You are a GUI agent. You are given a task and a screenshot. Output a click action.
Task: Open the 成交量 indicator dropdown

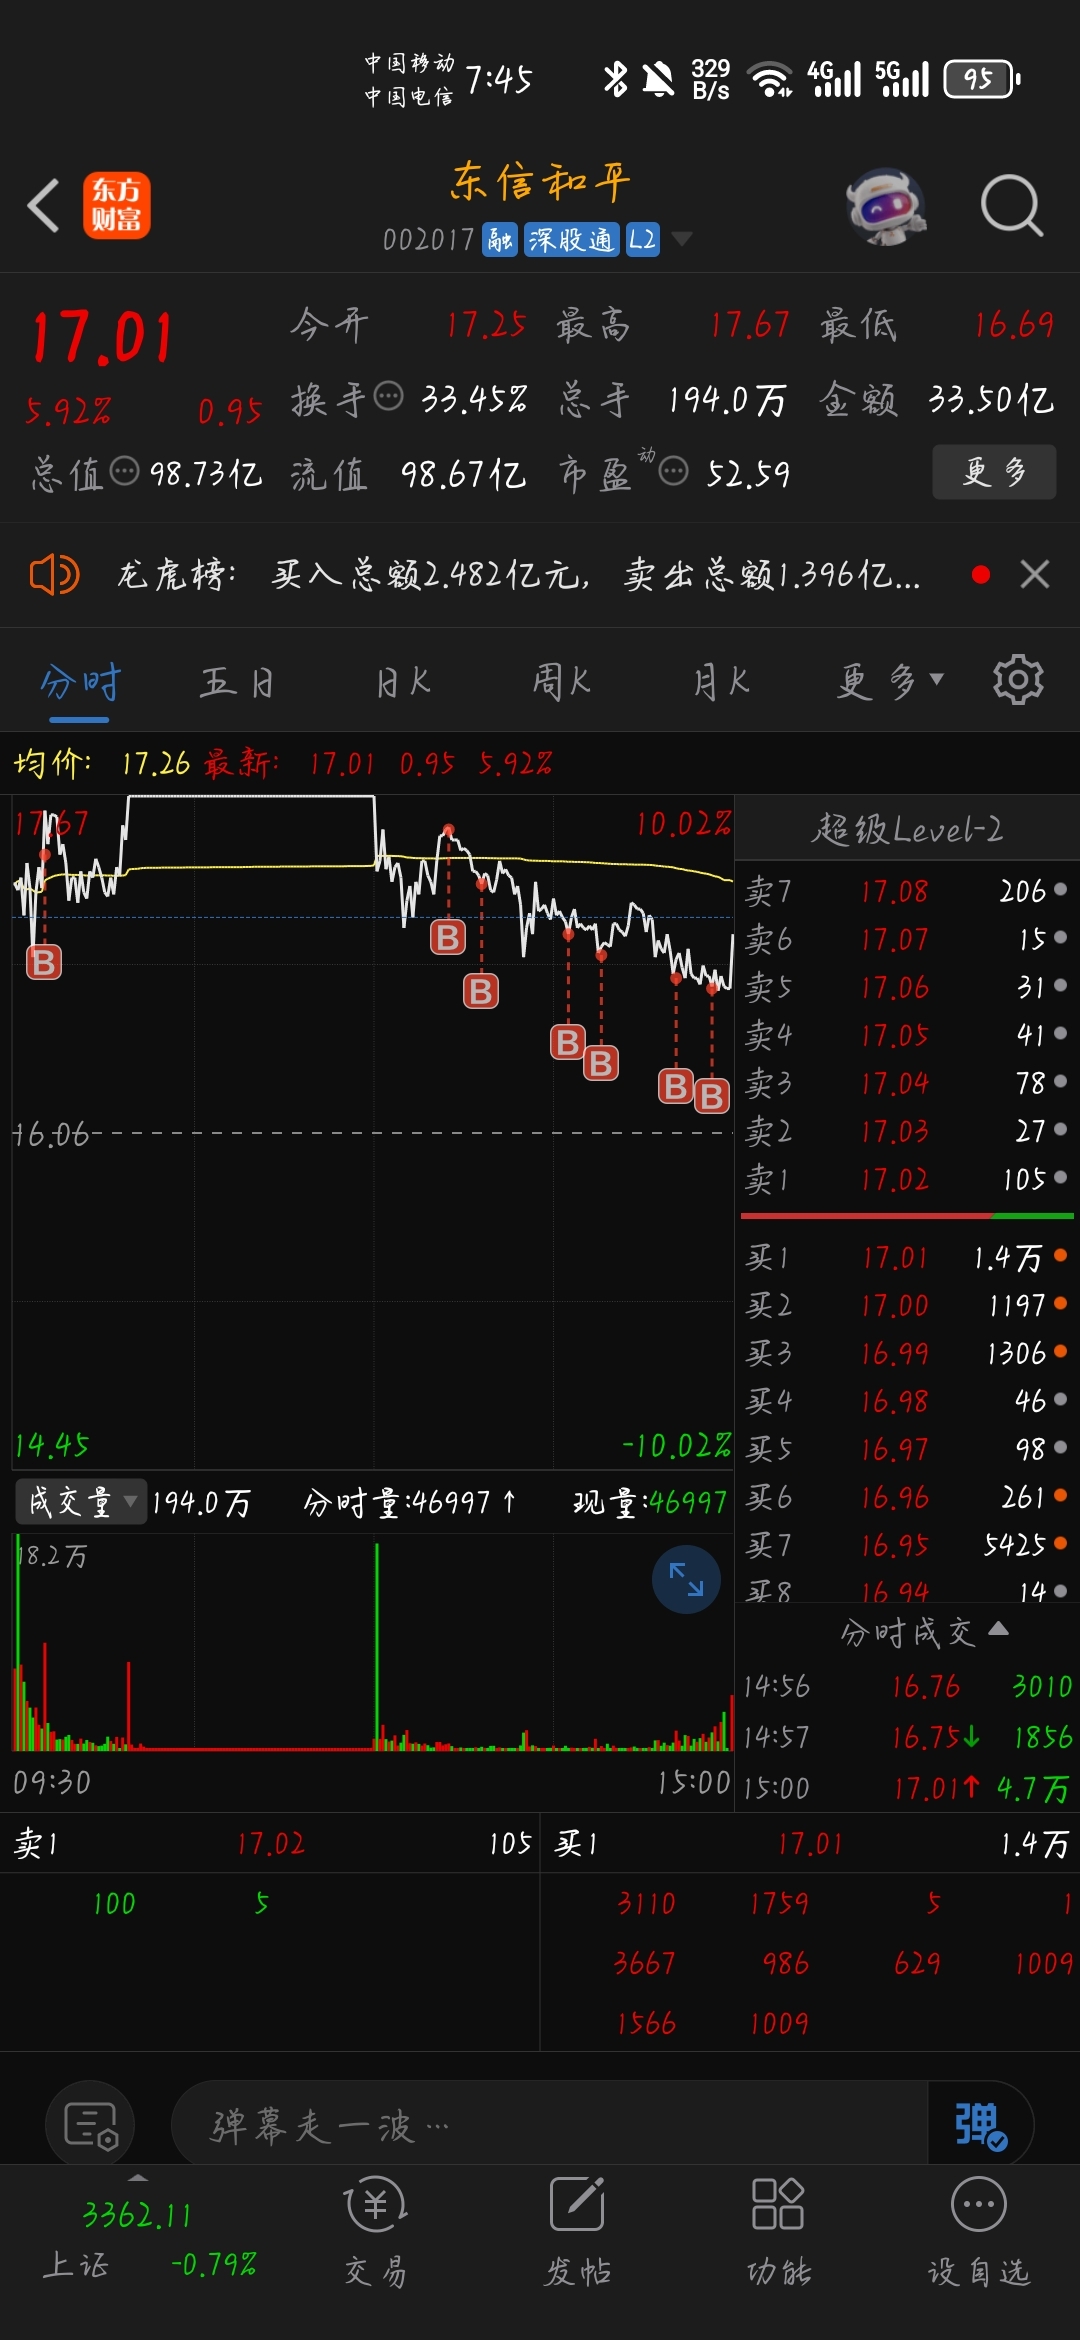(81, 1501)
